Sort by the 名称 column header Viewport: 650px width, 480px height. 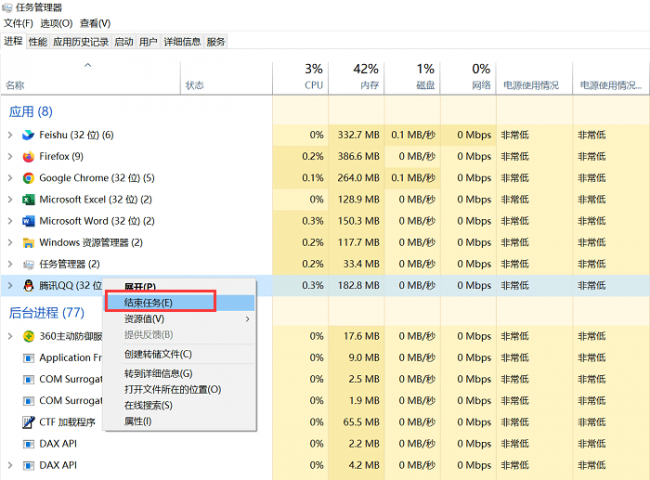(x=91, y=78)
